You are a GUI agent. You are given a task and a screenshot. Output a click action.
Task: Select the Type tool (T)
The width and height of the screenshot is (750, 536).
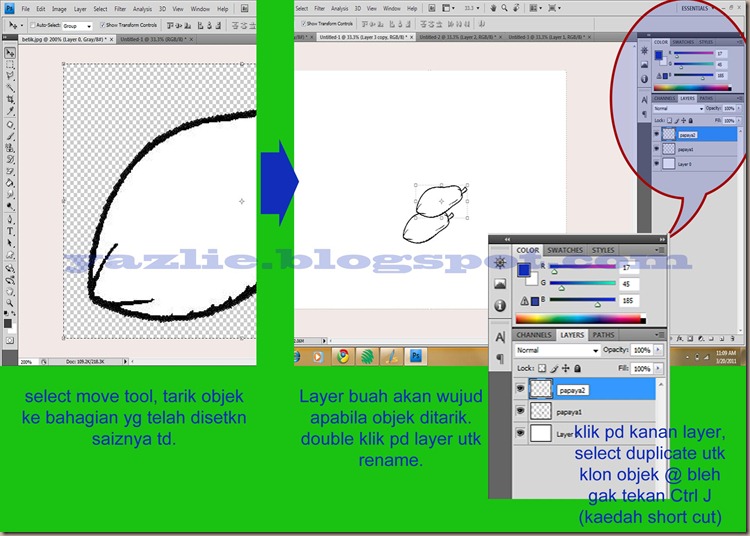click(10, 231)
